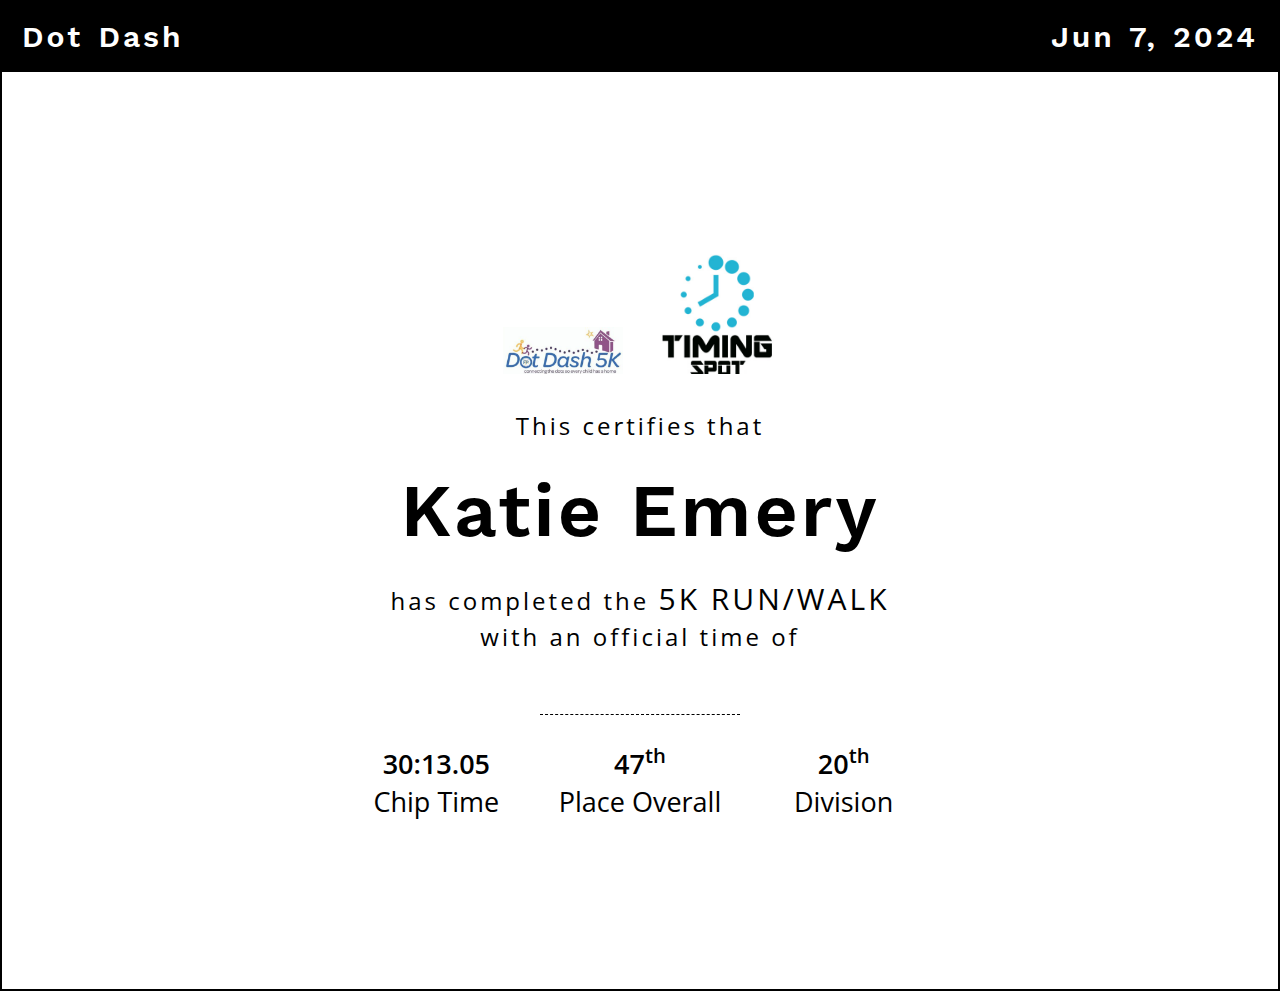Screen dimensions: 1280x991
Task: Click the blue dotted clock icon
Action: pos(717,292)
